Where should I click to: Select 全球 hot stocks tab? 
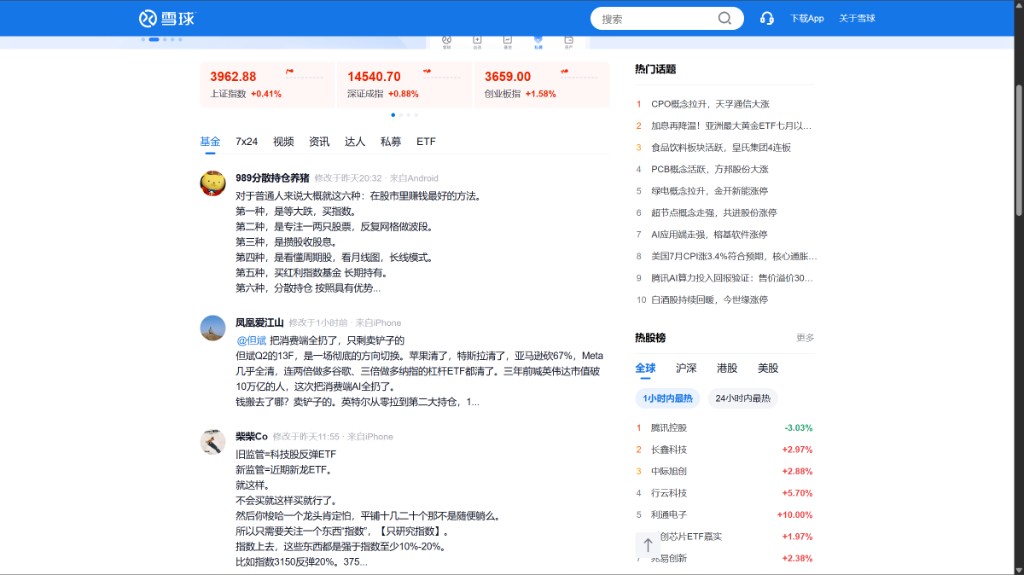pos(645,369)
